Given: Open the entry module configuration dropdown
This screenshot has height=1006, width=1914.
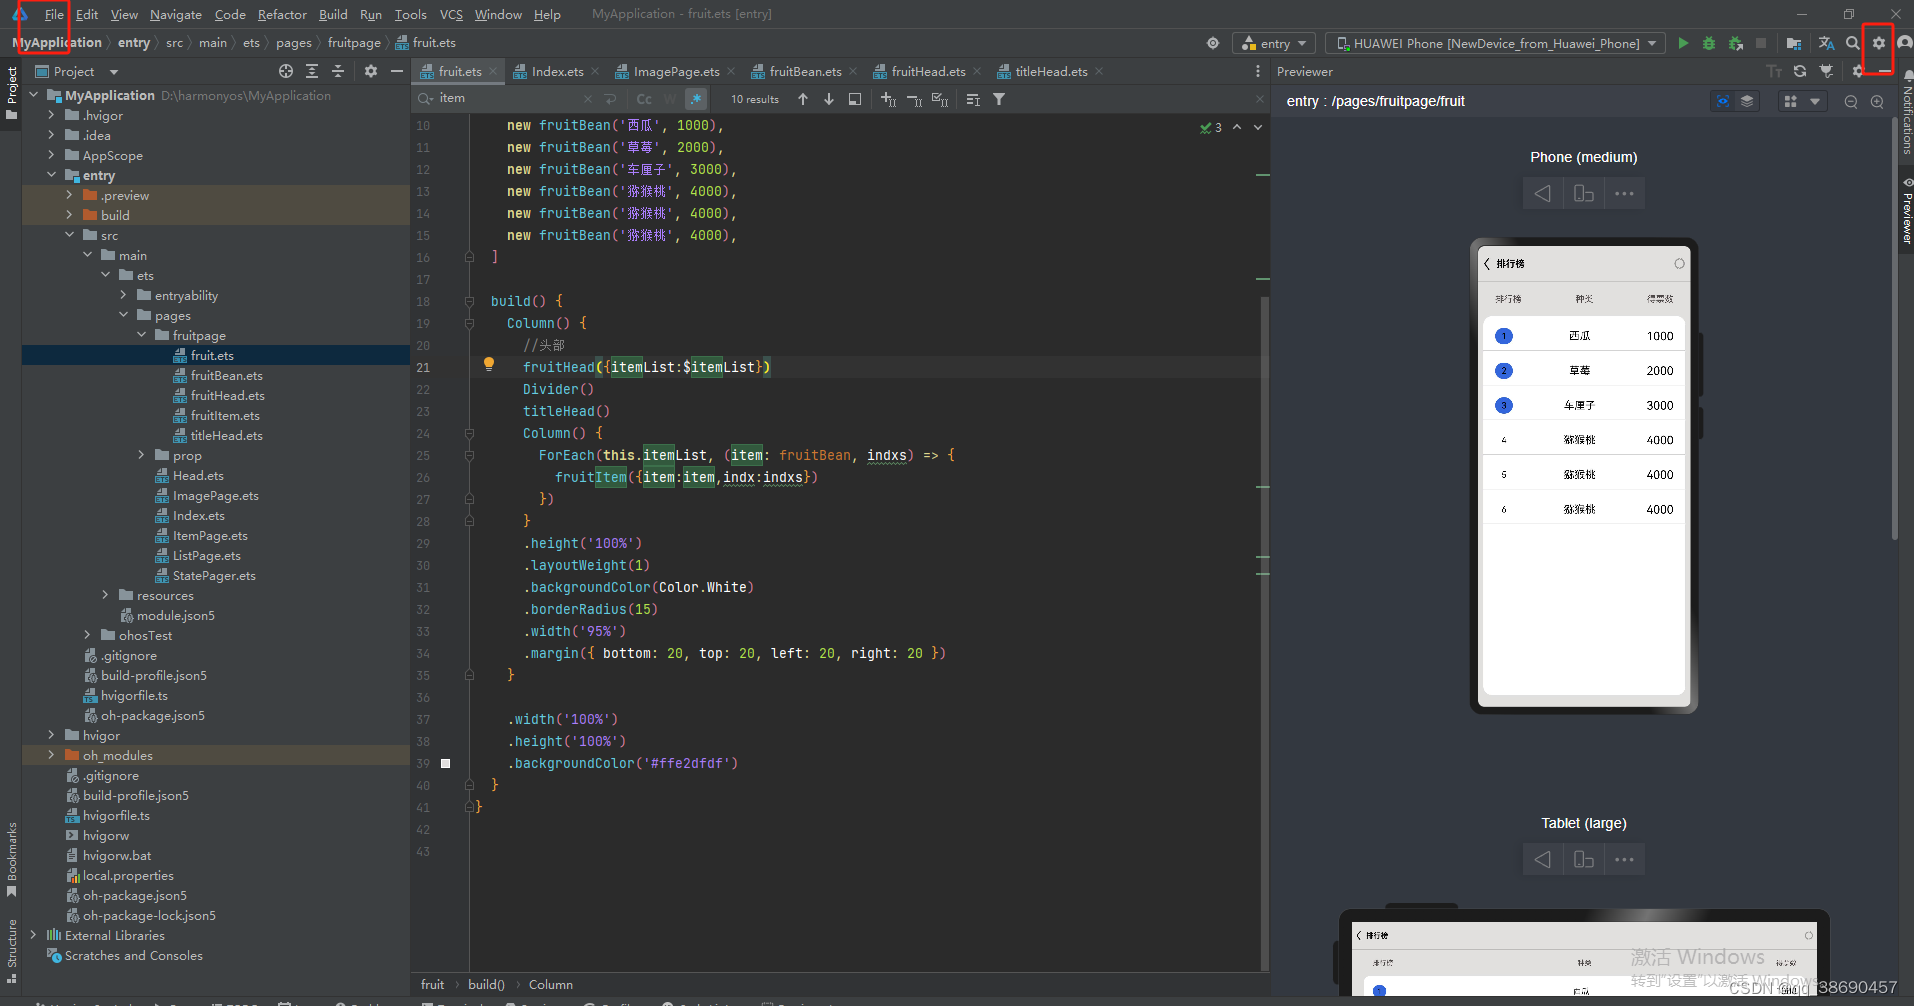Looking at the screenshot, I should [x=1275, y=43].
